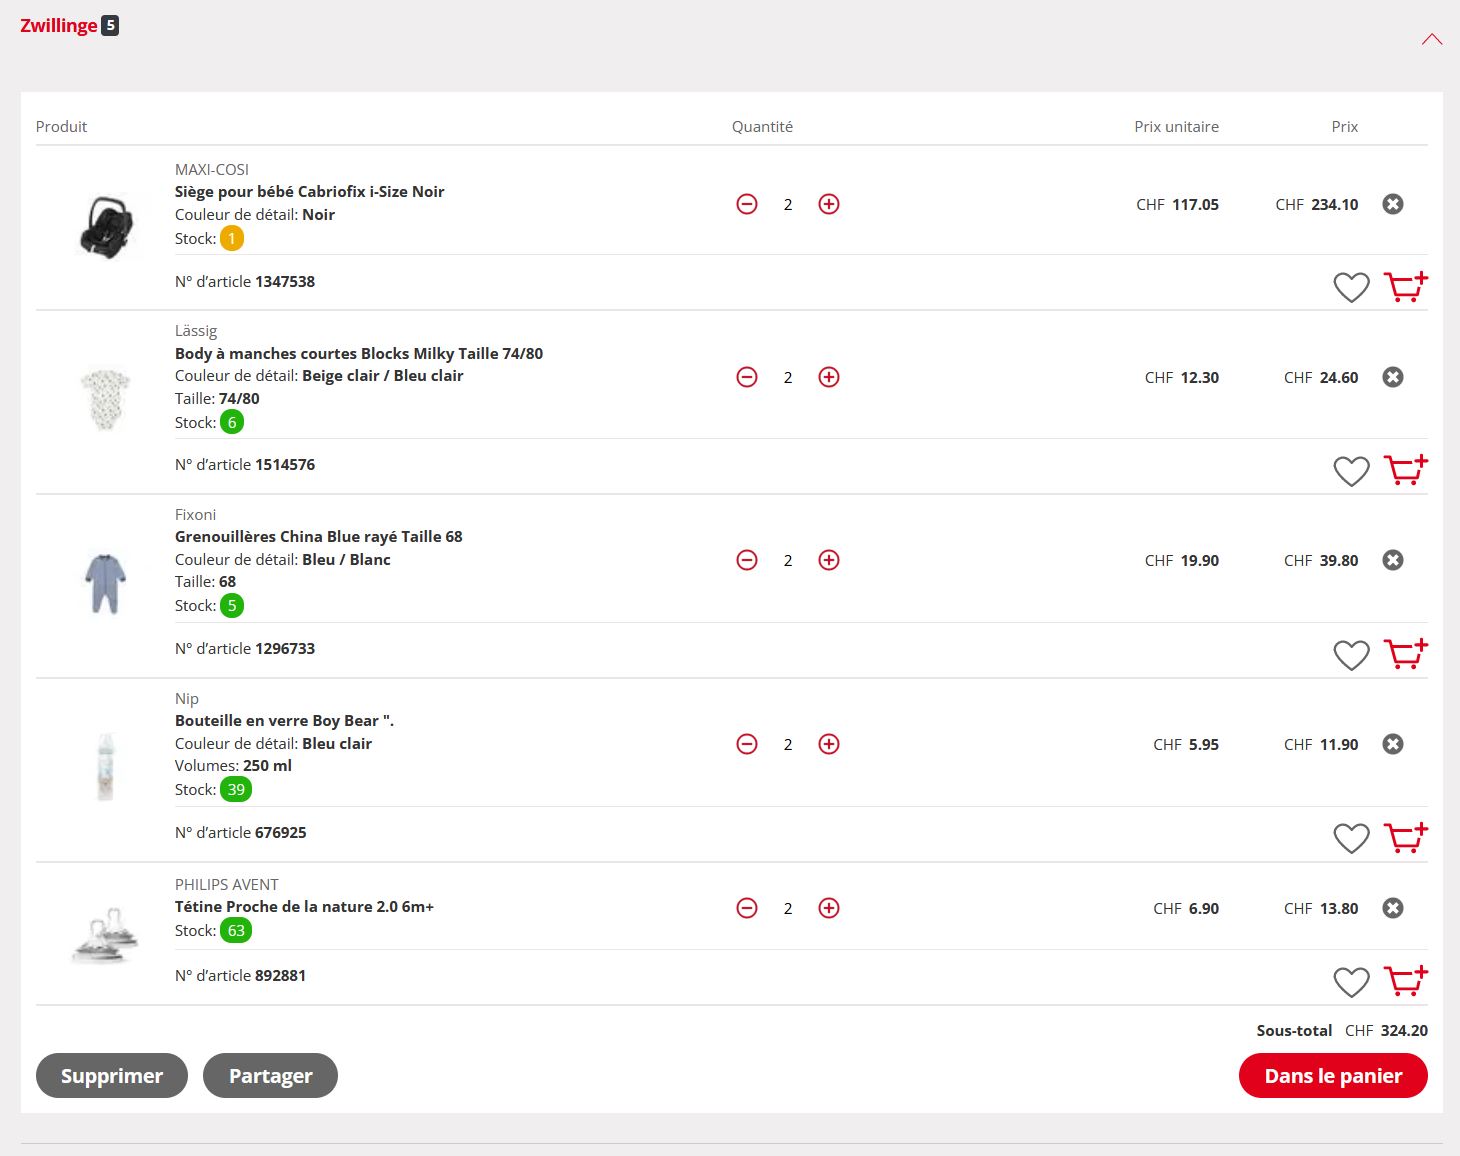Image resolution: width=1460 pixels, height=1156 pixels.
Task: Click the unit price CHF 5.95
Action: [1186, 745]
